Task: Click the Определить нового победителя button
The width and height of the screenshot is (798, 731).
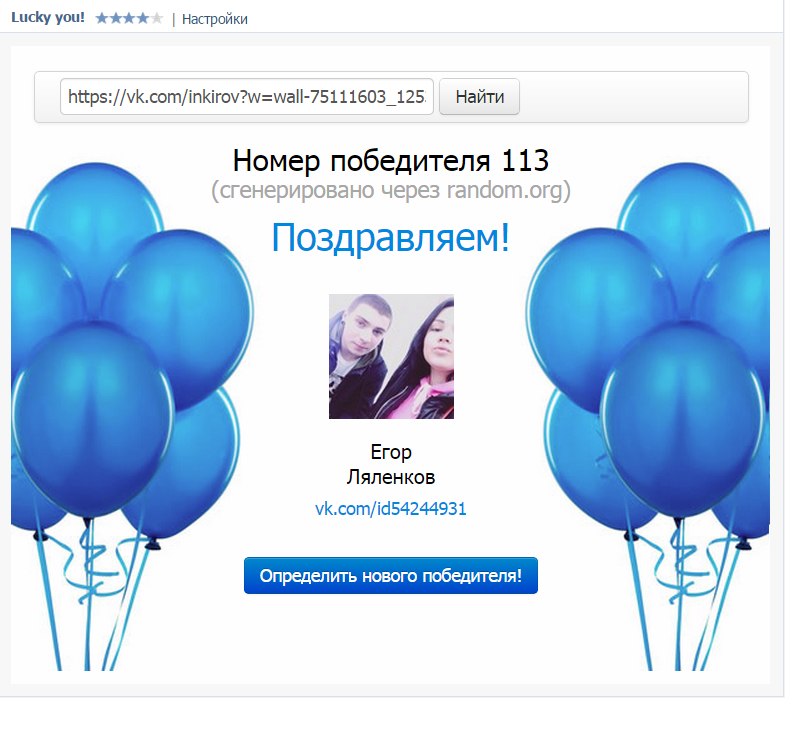Action: [391, 576]
